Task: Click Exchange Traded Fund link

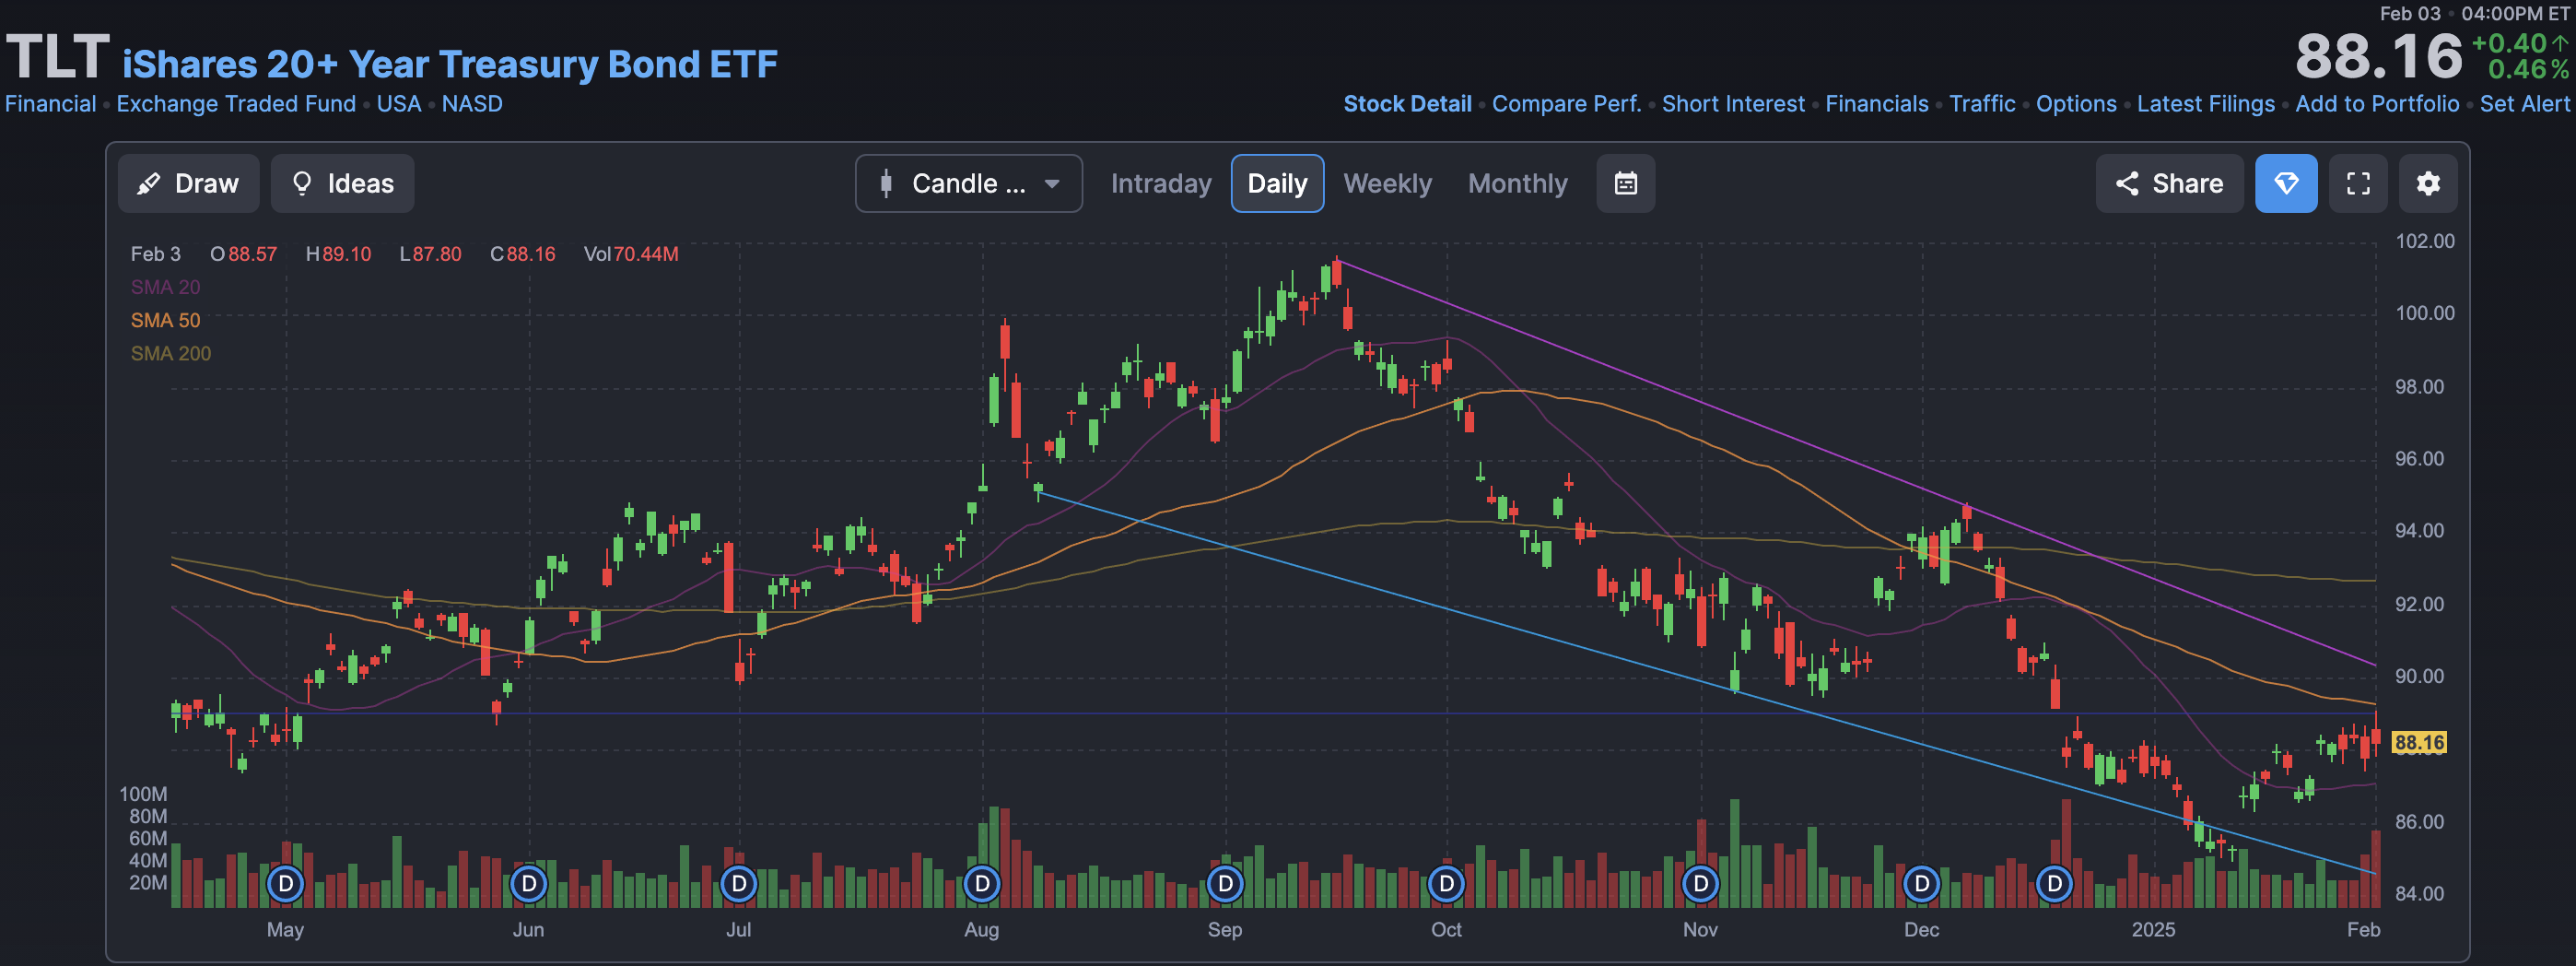Action: (236, 103)
